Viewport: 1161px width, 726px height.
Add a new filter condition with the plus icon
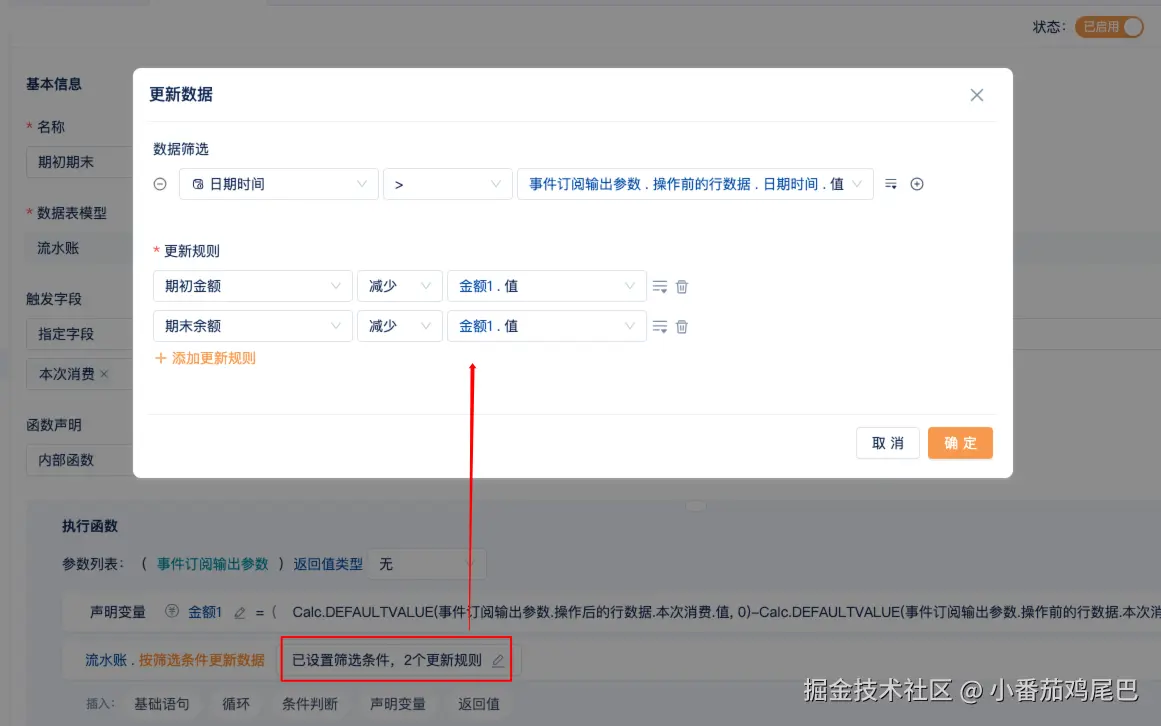(x=917, y=184)
